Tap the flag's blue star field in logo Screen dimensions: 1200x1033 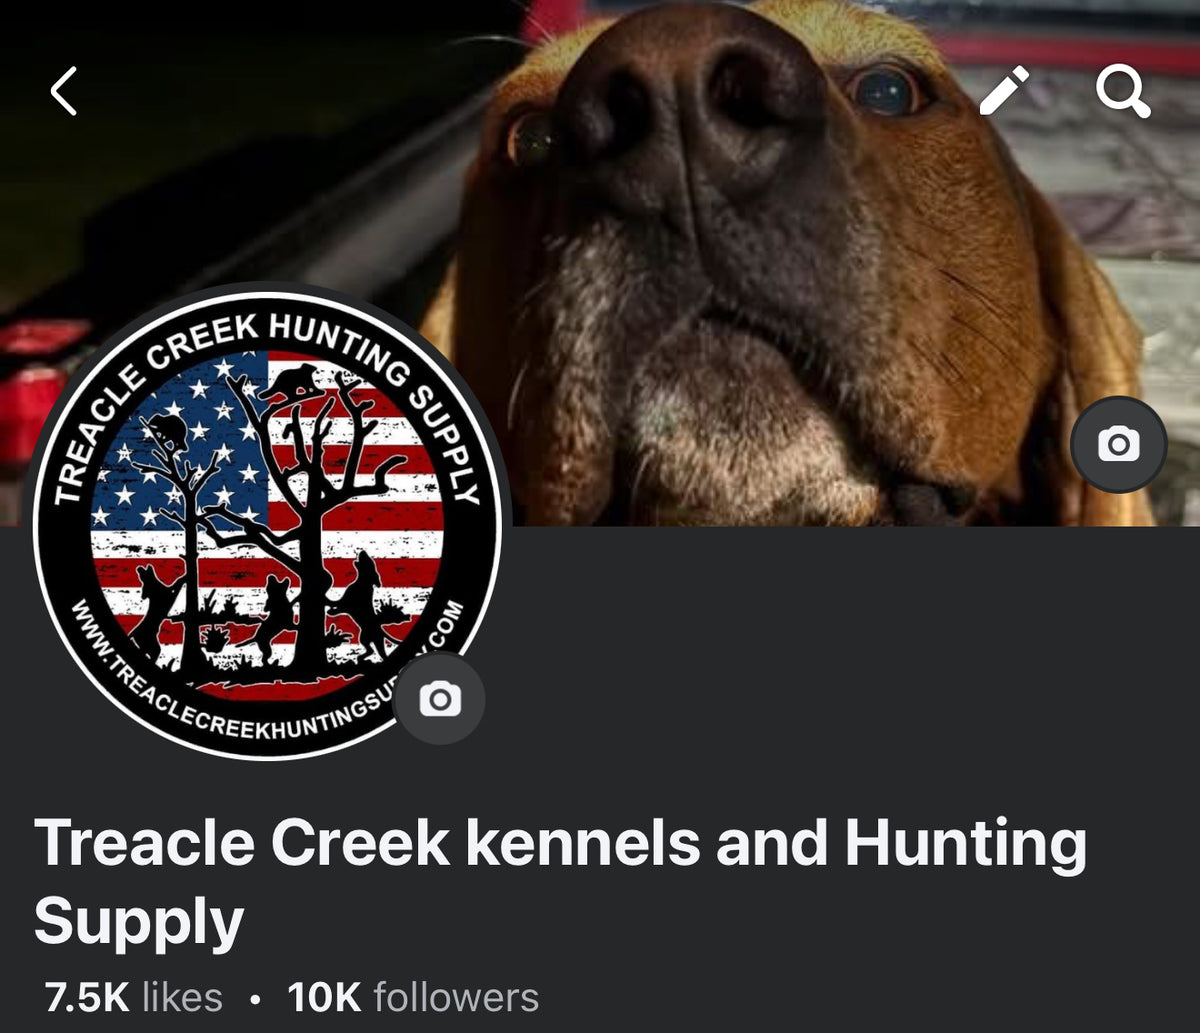[180, 440]
